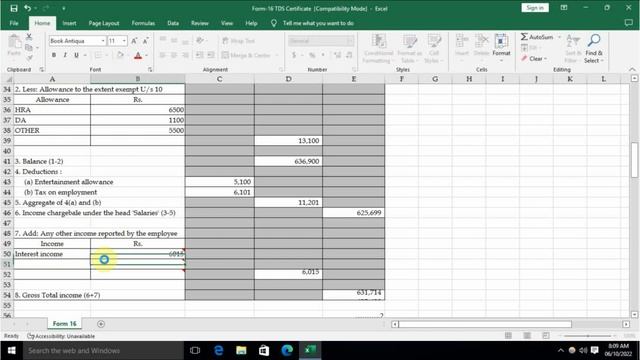This screenshot has height=360, width=640.
Task: Switch to the View tab
Action: click(227, 23)
